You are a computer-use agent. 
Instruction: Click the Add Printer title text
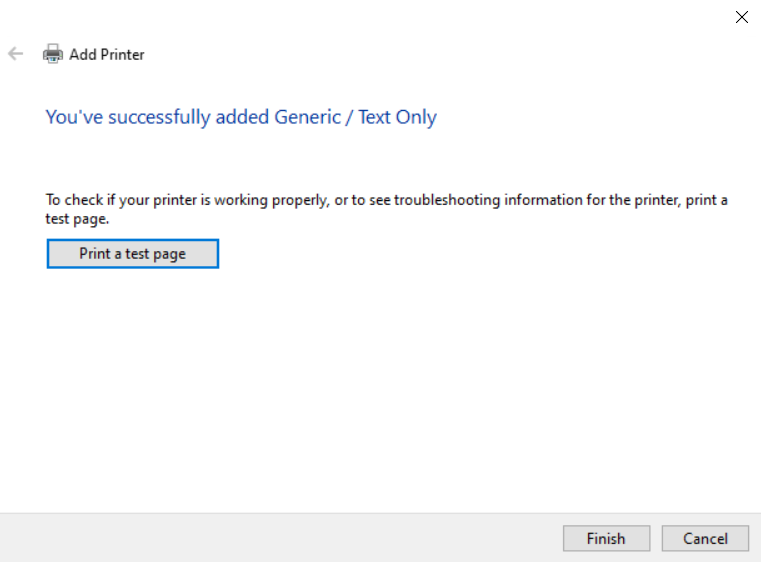click(107, 55)
